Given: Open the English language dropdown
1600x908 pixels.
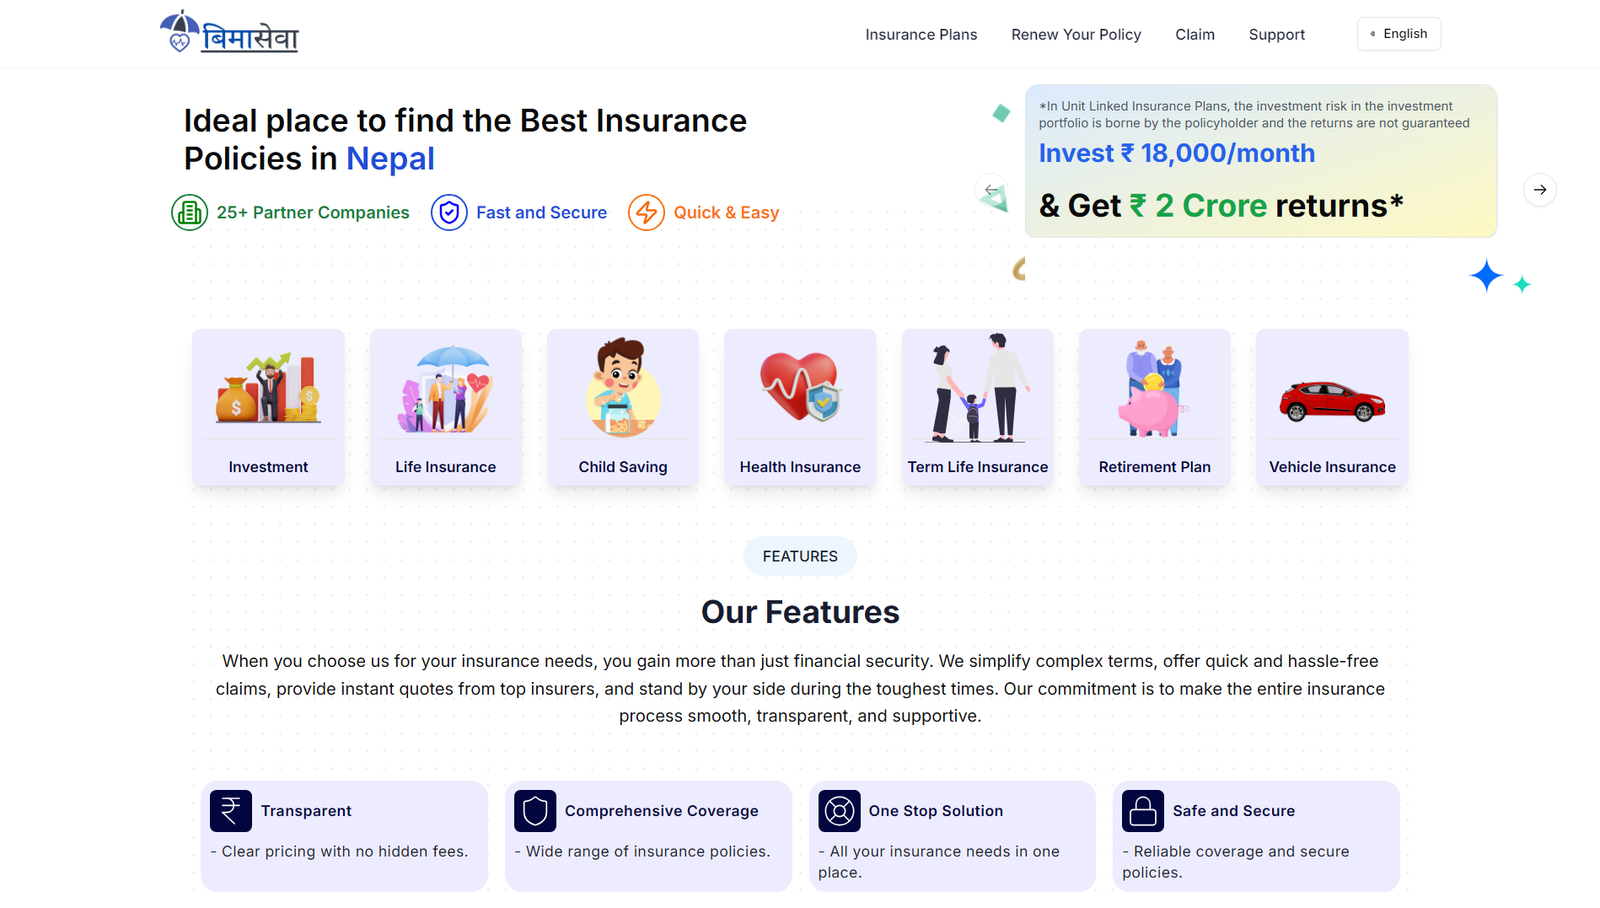Looking at the screenshot, I should coord(1399,34).
